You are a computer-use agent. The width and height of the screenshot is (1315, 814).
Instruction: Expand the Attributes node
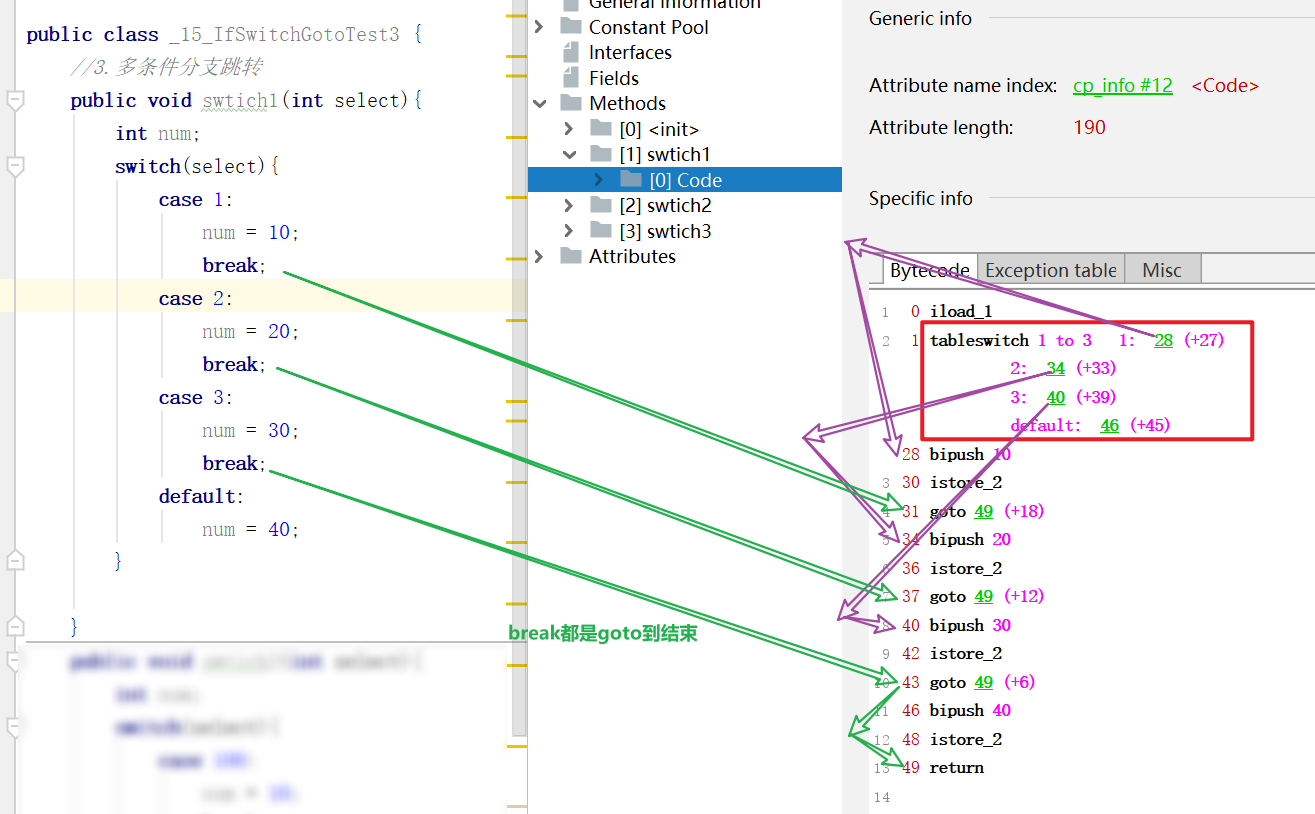[540, 256]
